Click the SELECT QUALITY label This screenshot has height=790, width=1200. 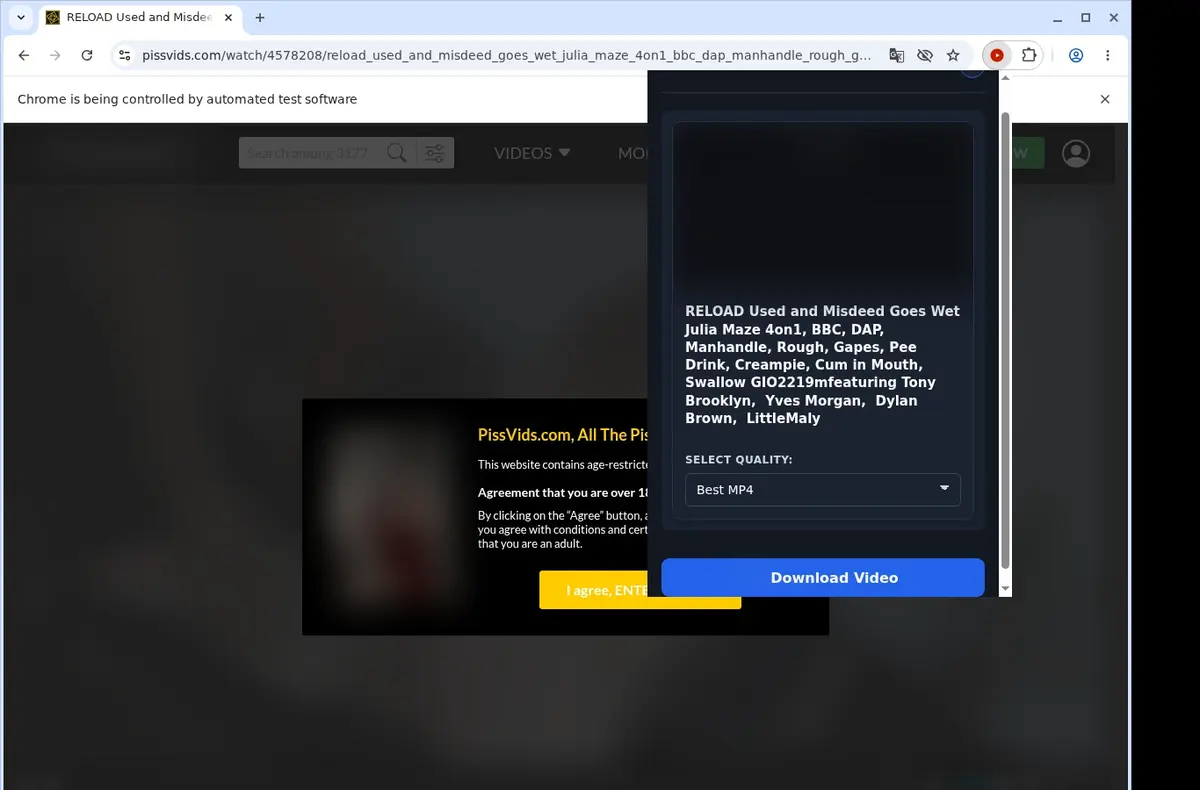click(739, 460)
